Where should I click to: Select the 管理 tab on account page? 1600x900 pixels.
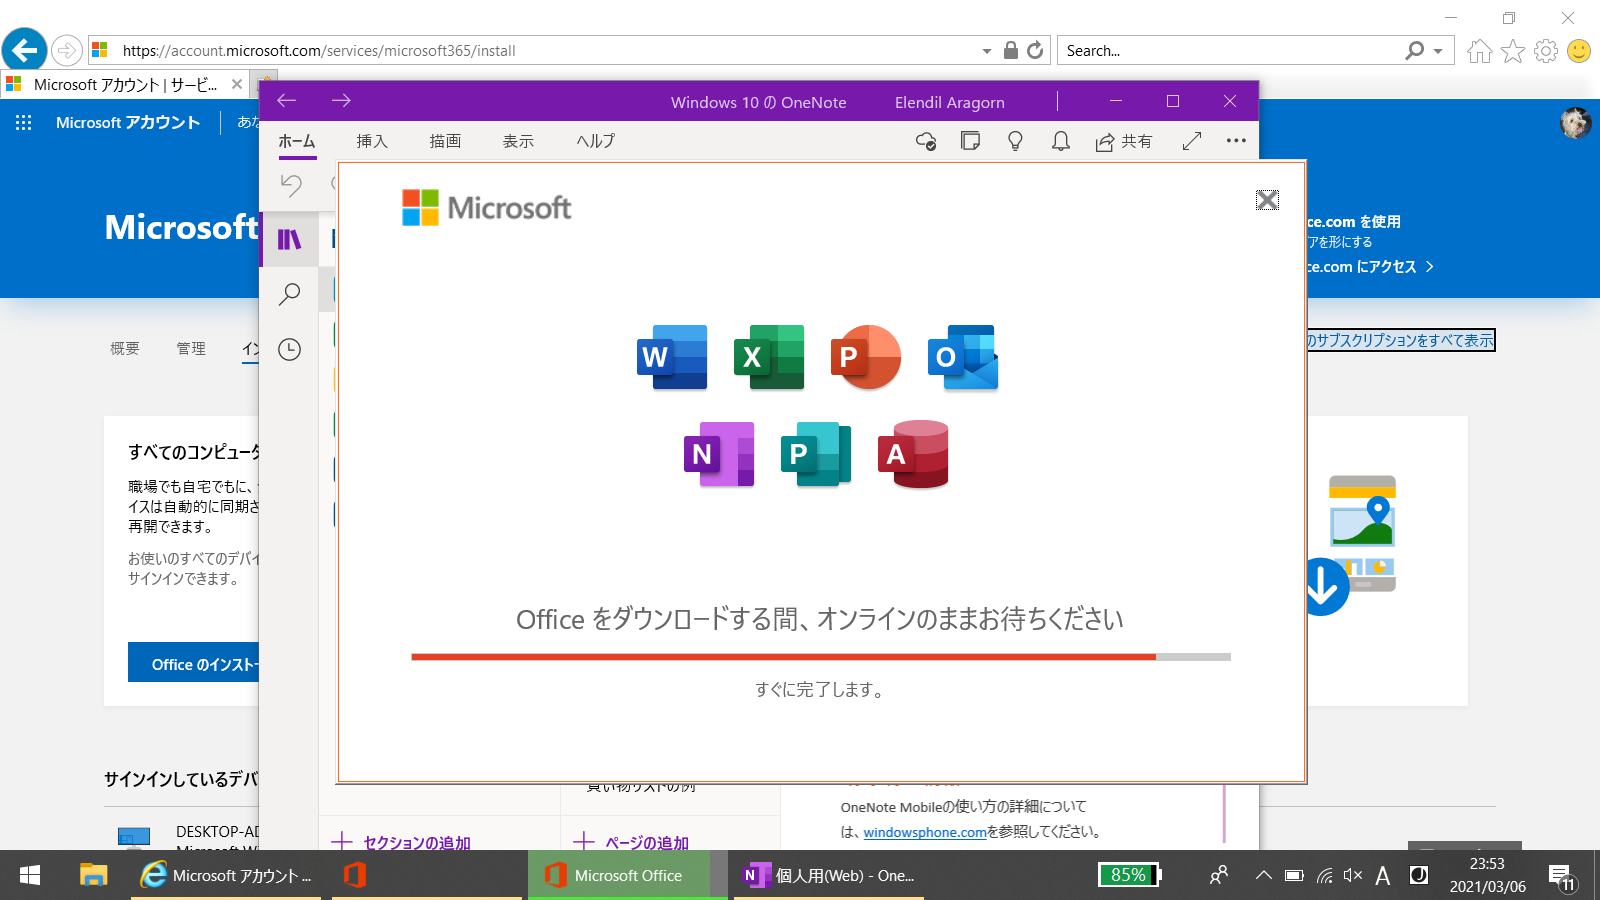[x=191, y=348]
